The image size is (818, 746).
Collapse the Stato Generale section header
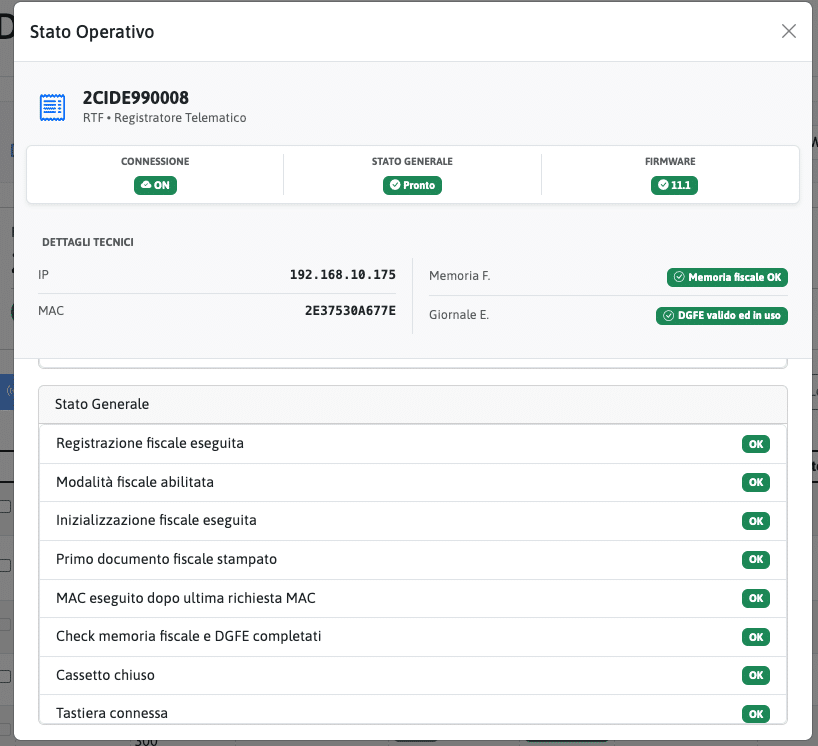[x=412, y=404]
